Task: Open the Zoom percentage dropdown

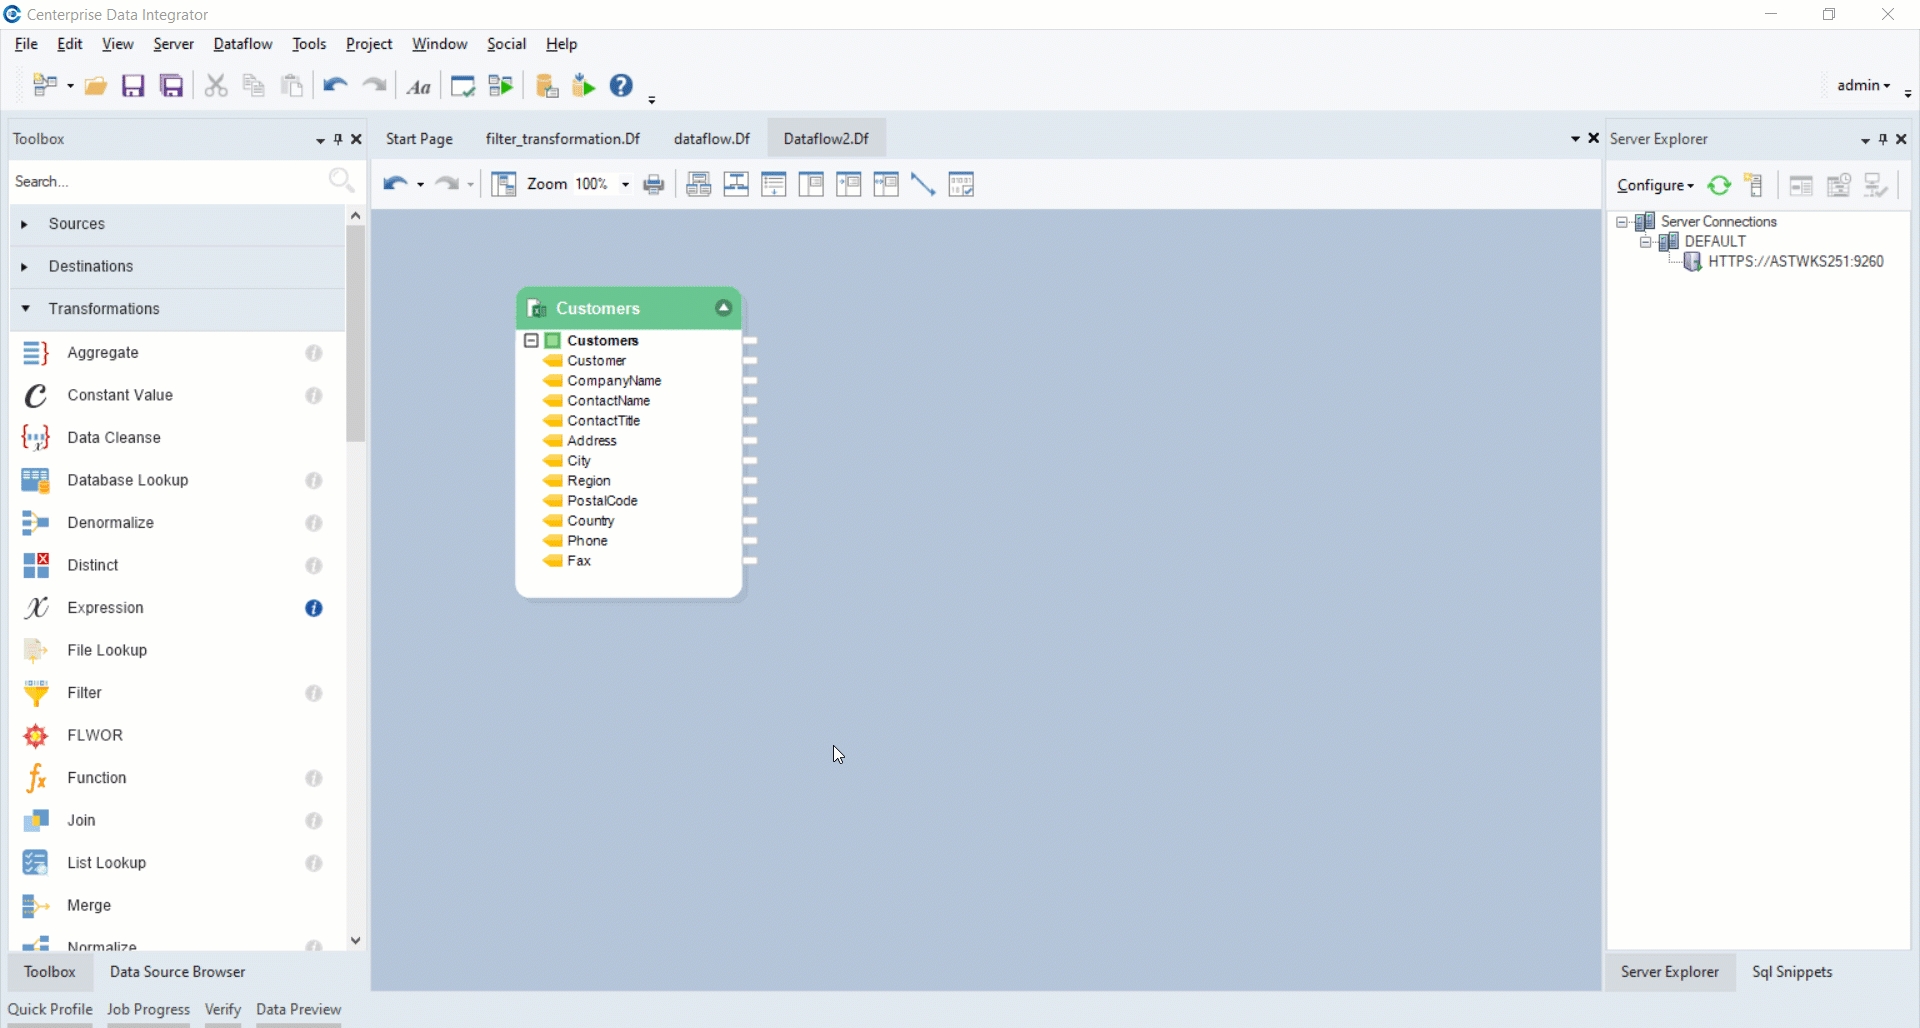Action: click(x=625, y=185)
